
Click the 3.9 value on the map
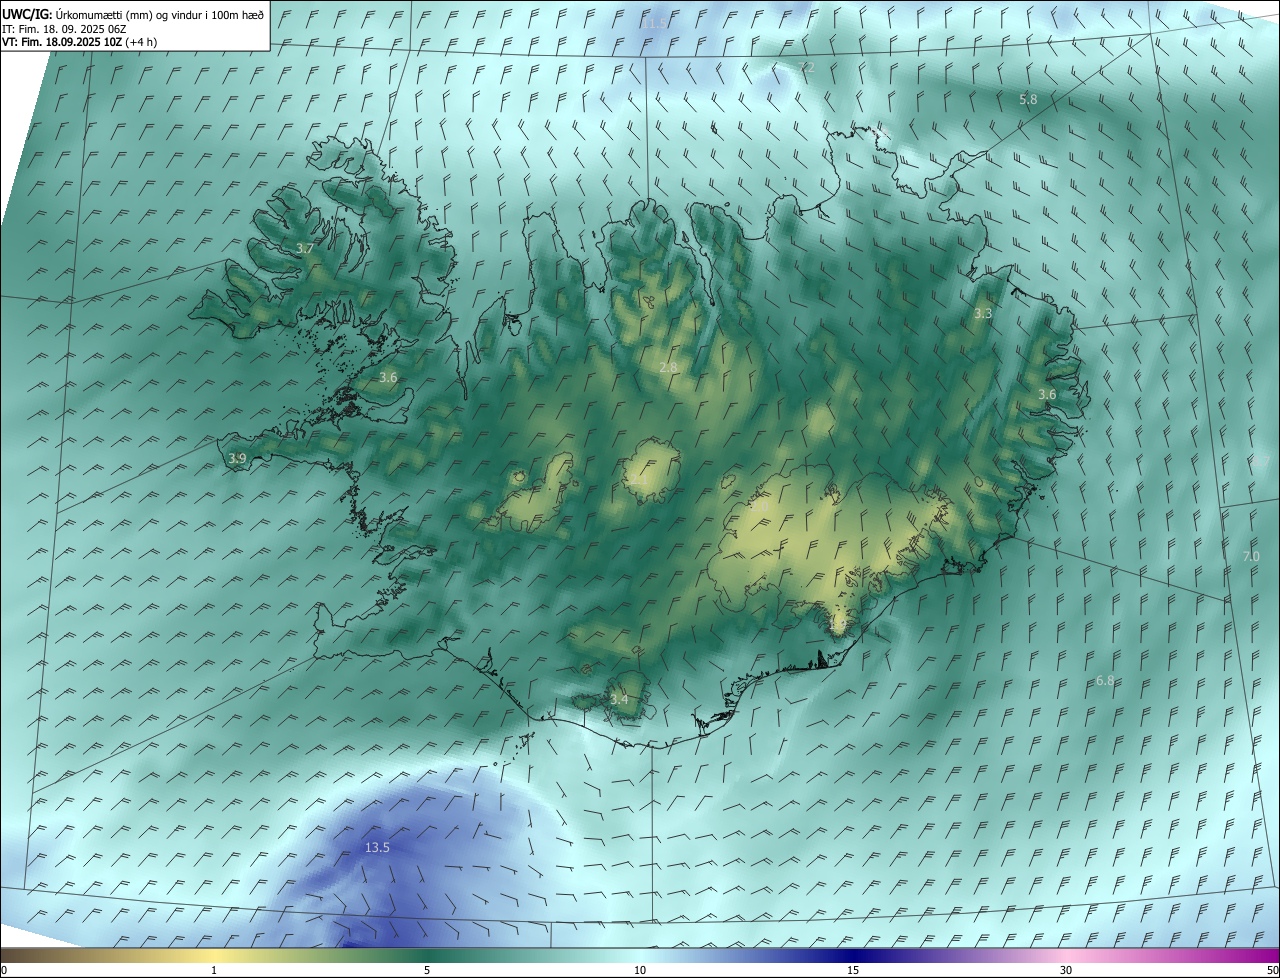pyautogui.click(x=237, y=459)
